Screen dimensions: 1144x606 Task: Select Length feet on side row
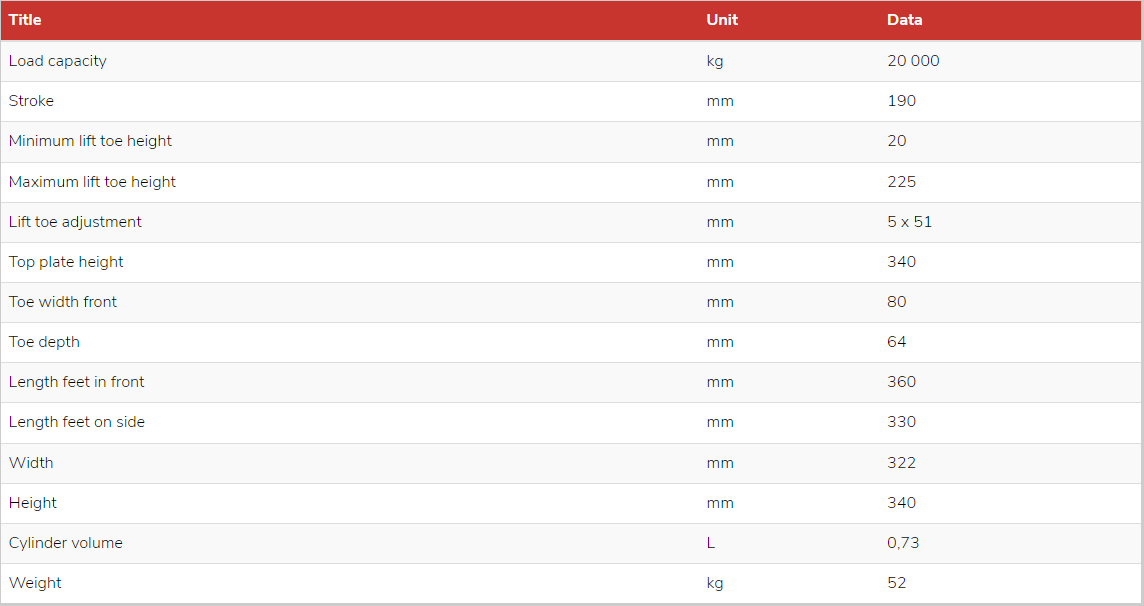pos(571,422)
